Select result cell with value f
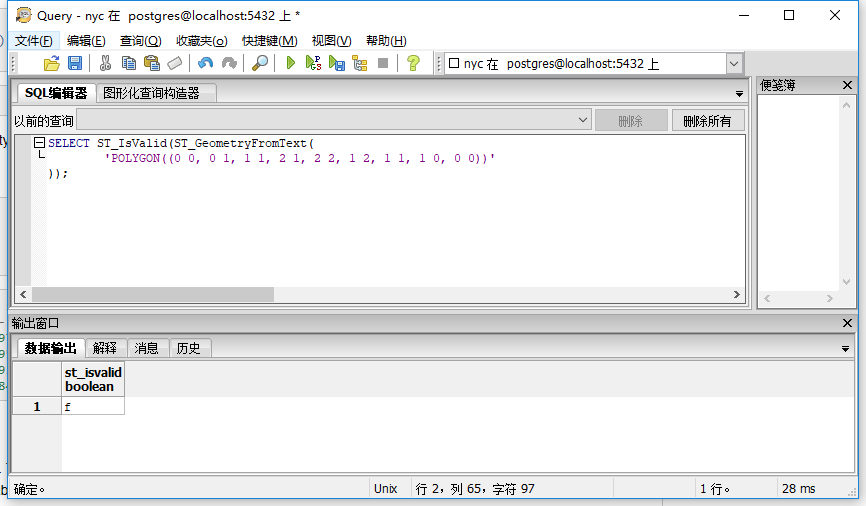 (x=93, y=407)
